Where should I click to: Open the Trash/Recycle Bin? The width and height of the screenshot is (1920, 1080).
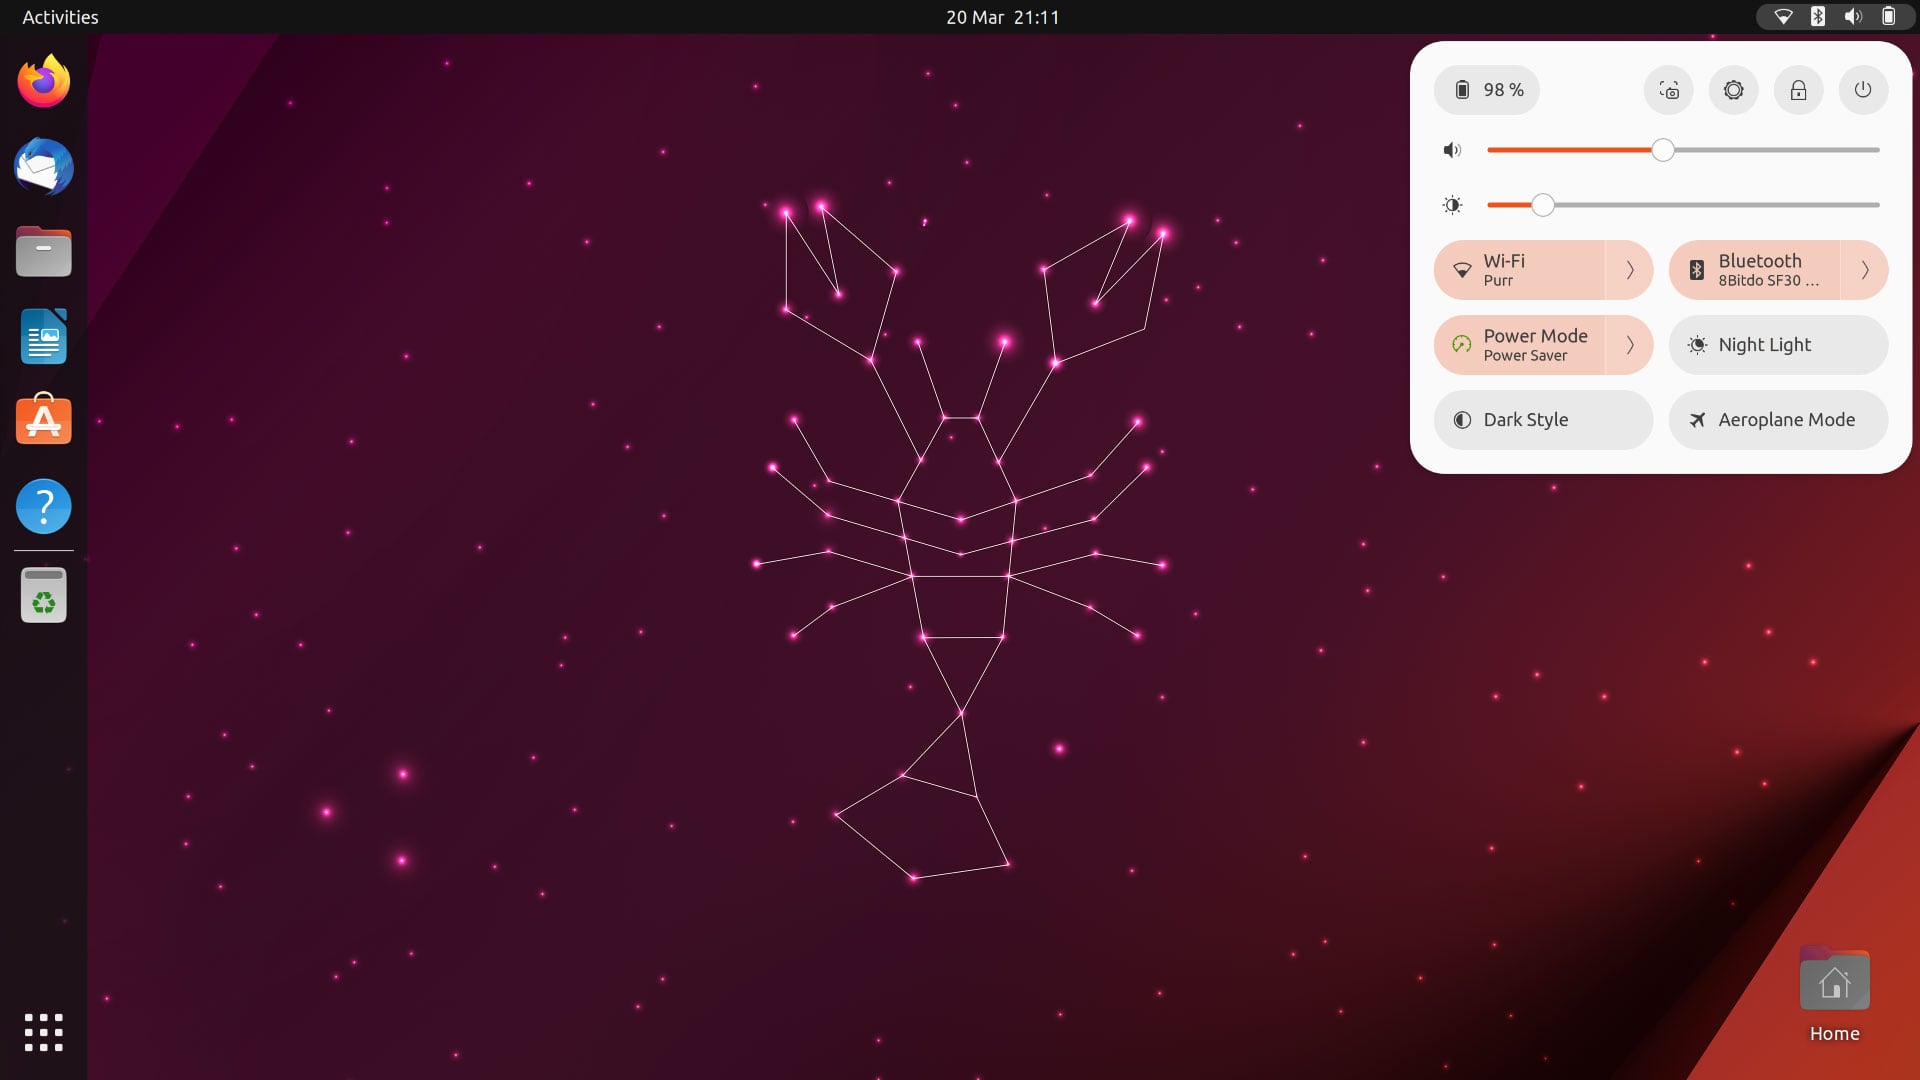click(44, 596)
